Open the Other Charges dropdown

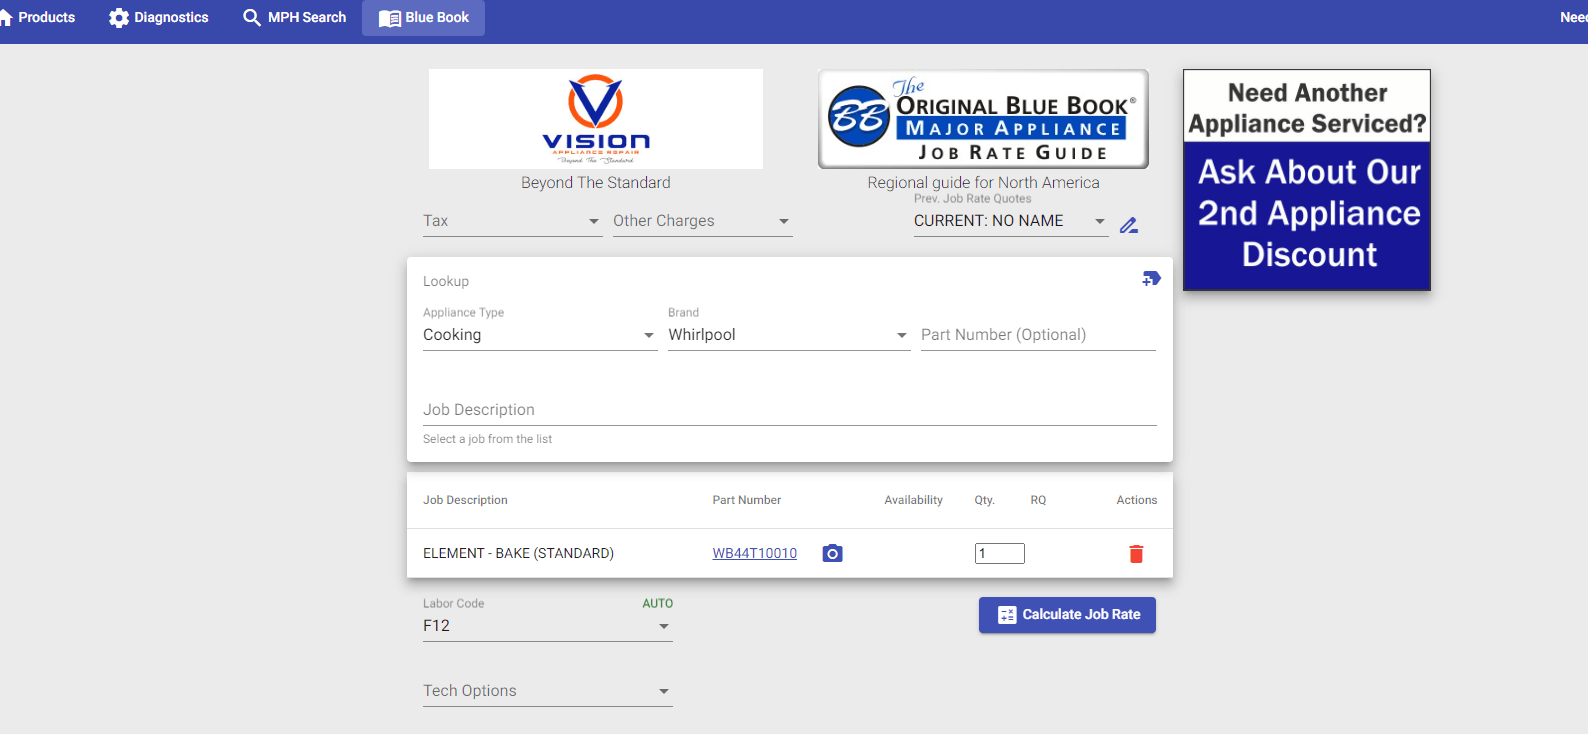click(x=703, y=221)
